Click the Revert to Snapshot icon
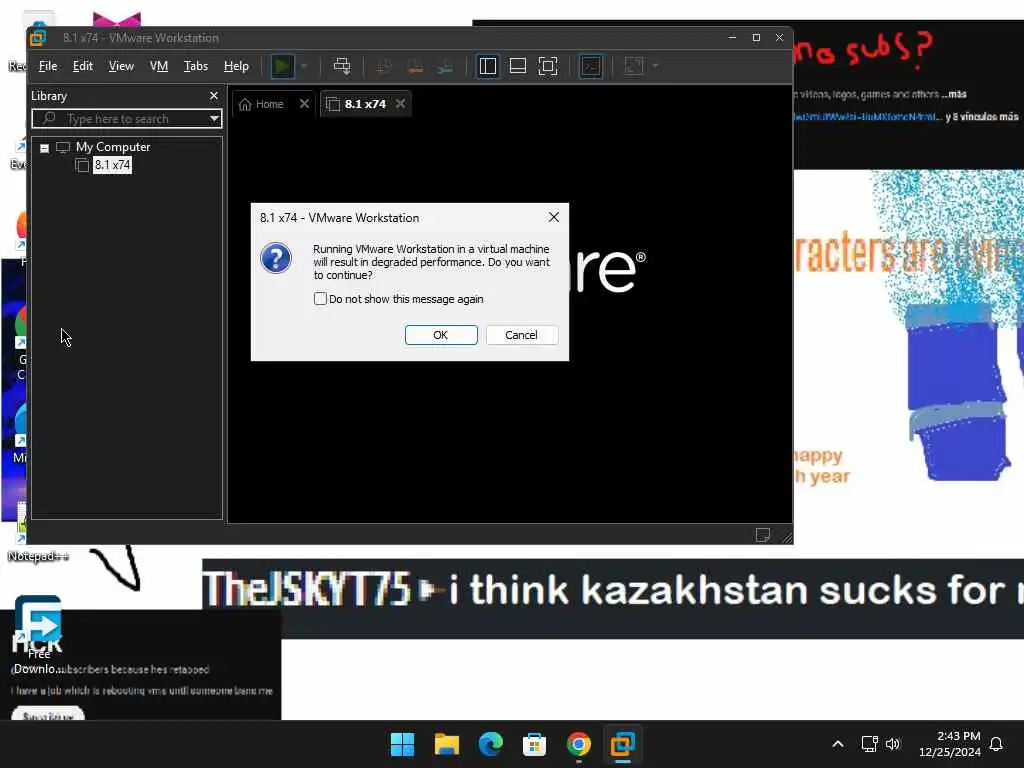This screenshot has width=1024, height=768. (x=415, y=66)
